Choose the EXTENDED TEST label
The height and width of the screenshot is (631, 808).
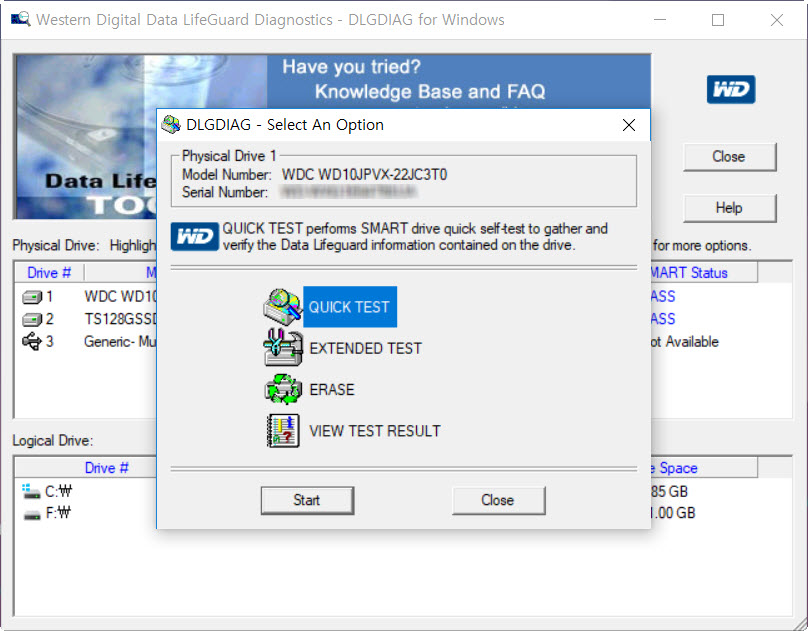pyautogui.click(x=365, y=348)
